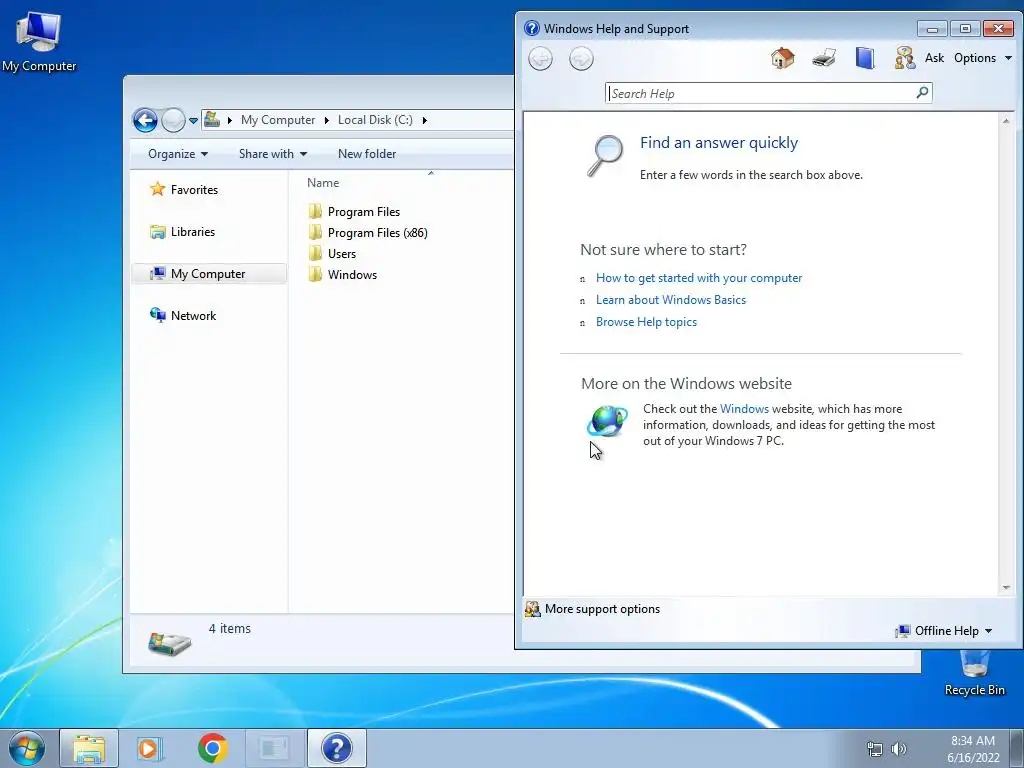Open recent pages dropdown arrow in Explorer
Viewport: 1024px width, 768px height.
(193, 121)
